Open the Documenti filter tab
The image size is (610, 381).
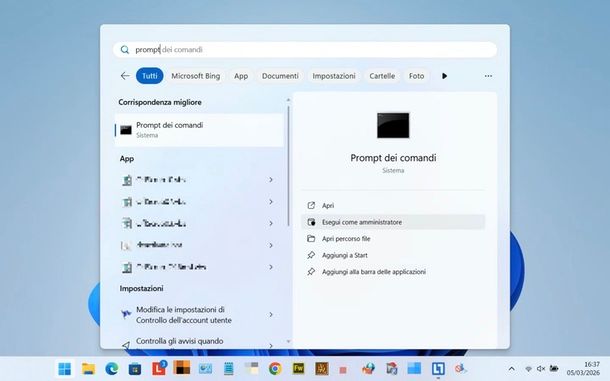(x=280, y=76)
